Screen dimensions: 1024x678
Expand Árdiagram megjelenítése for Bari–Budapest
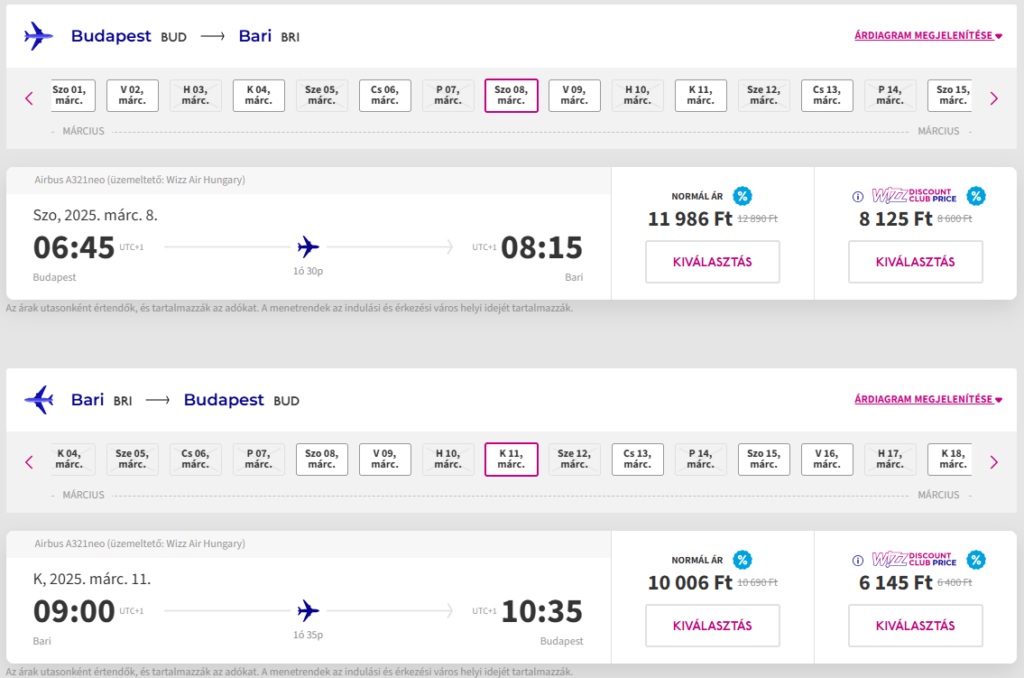(x=928, y=399)
